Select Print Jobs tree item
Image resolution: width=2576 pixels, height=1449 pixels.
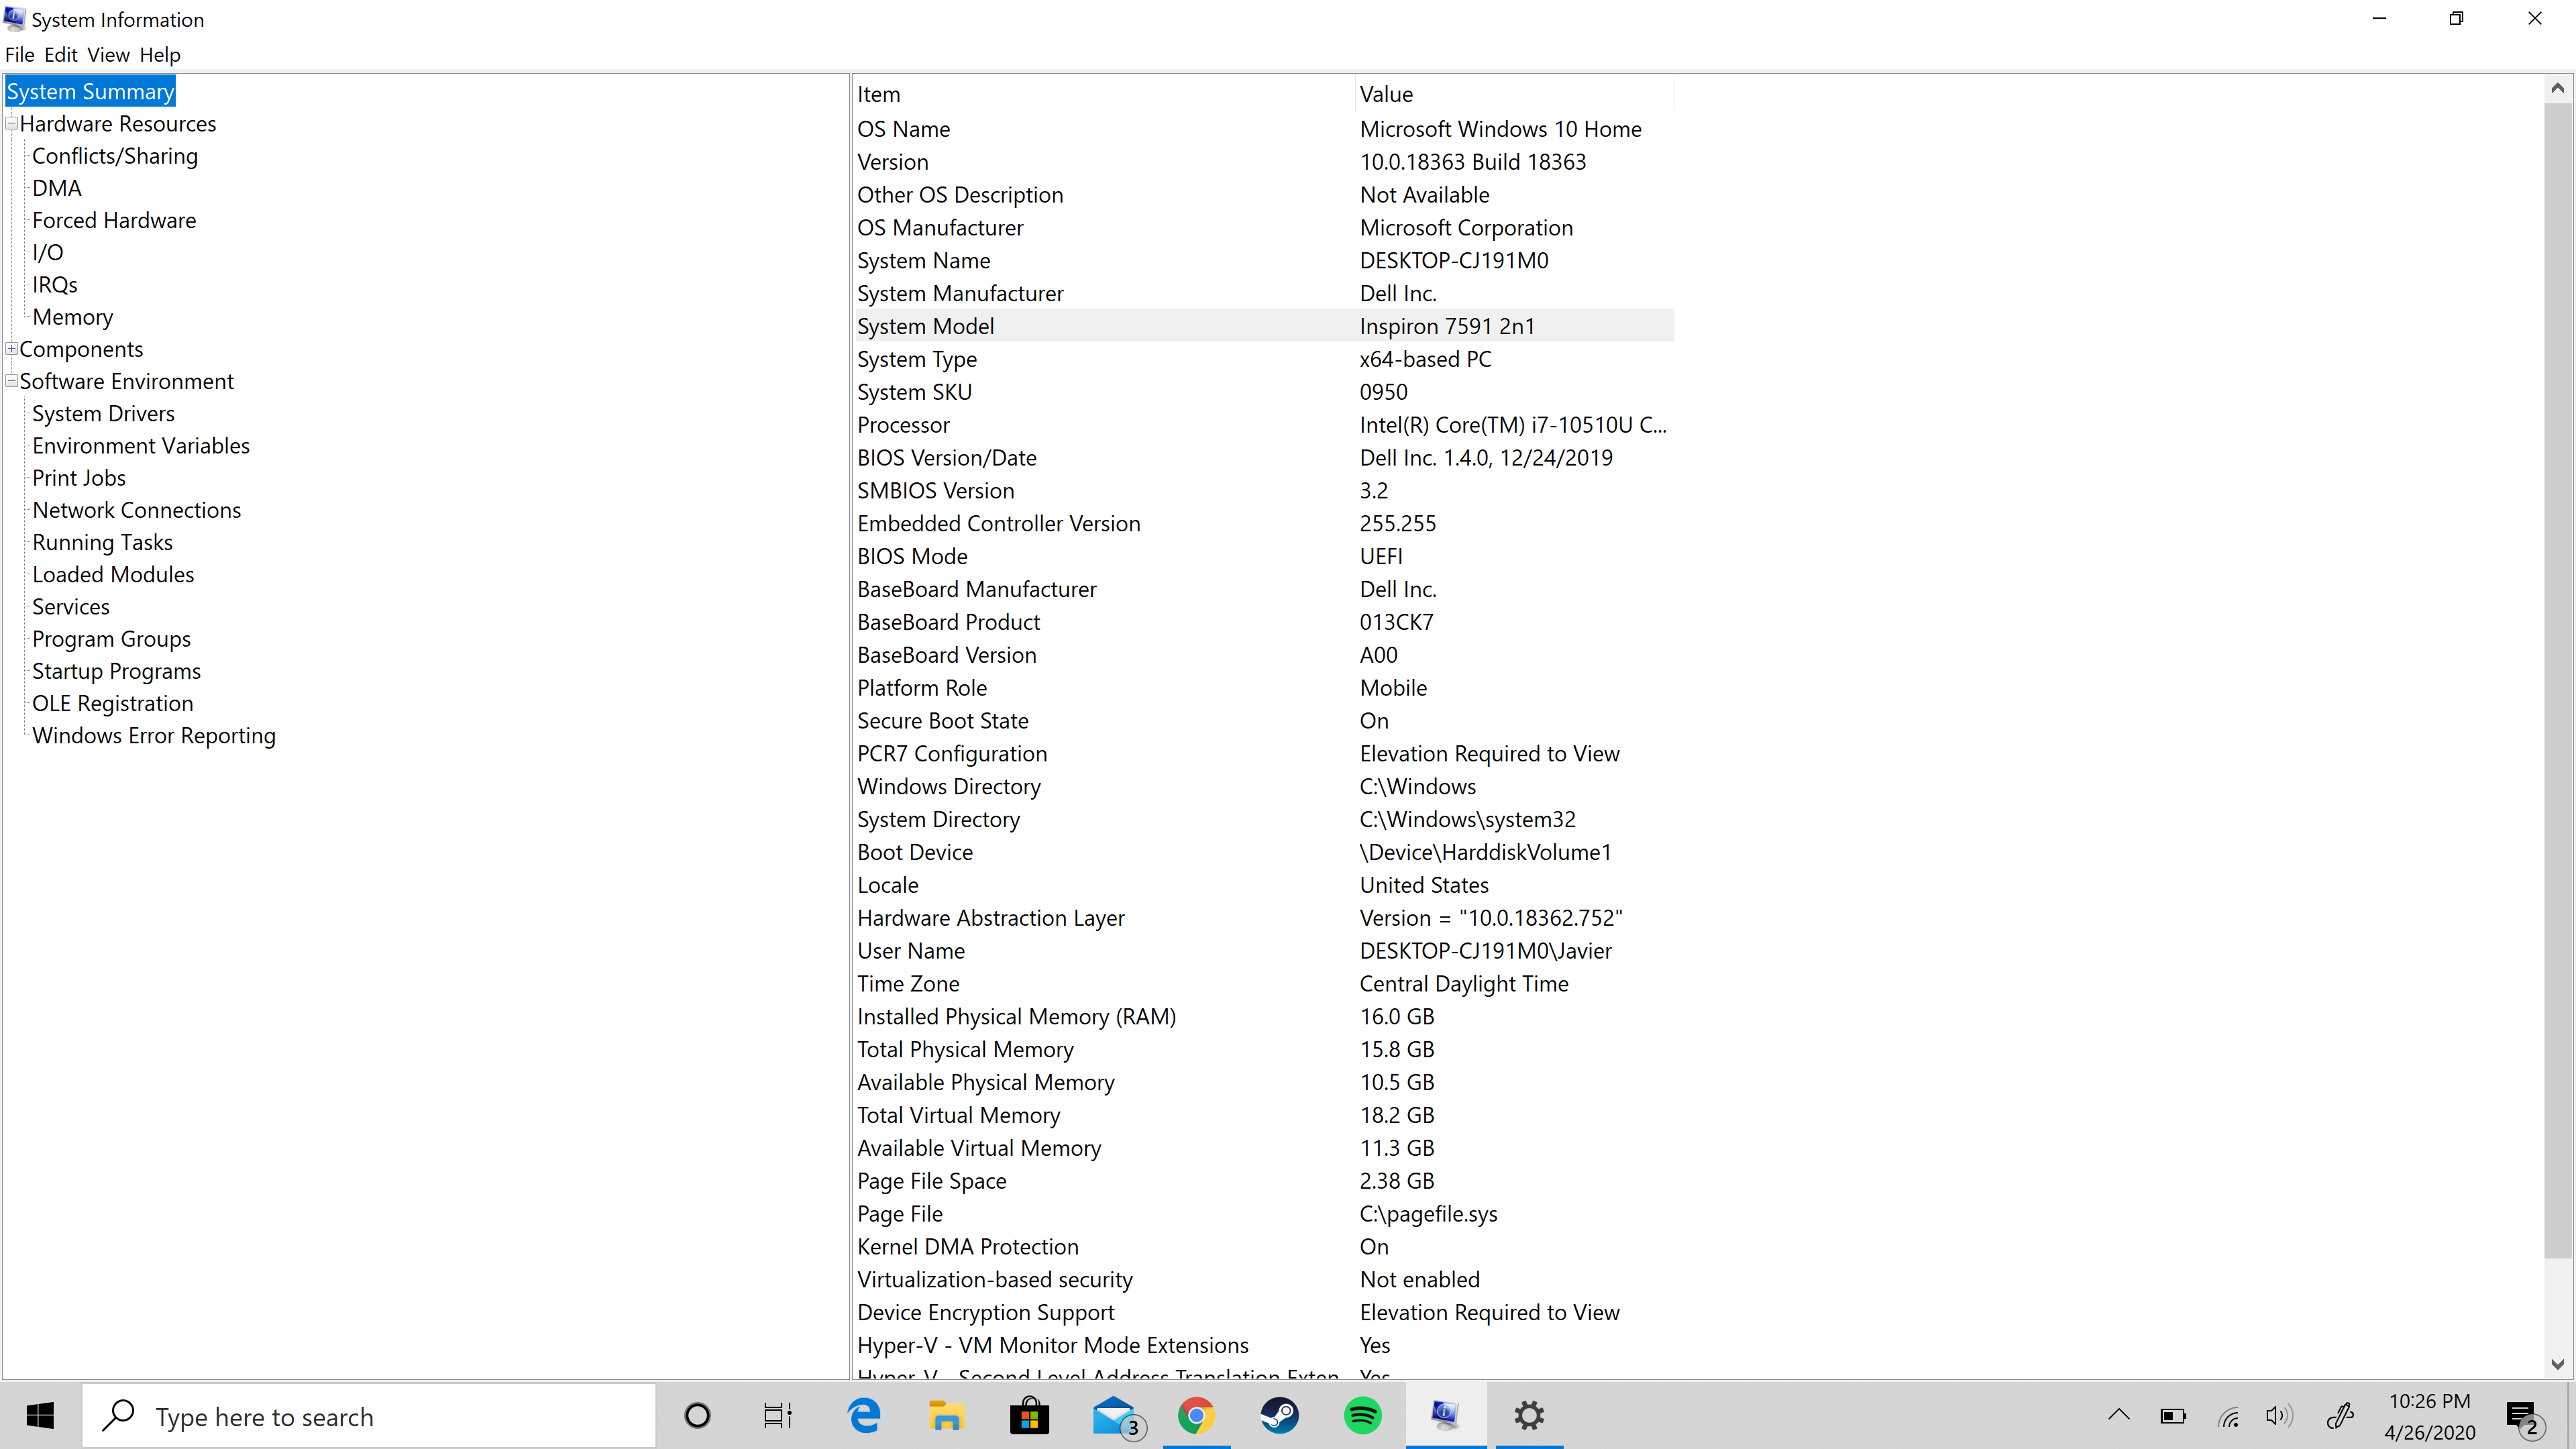(x=79, y=478)
